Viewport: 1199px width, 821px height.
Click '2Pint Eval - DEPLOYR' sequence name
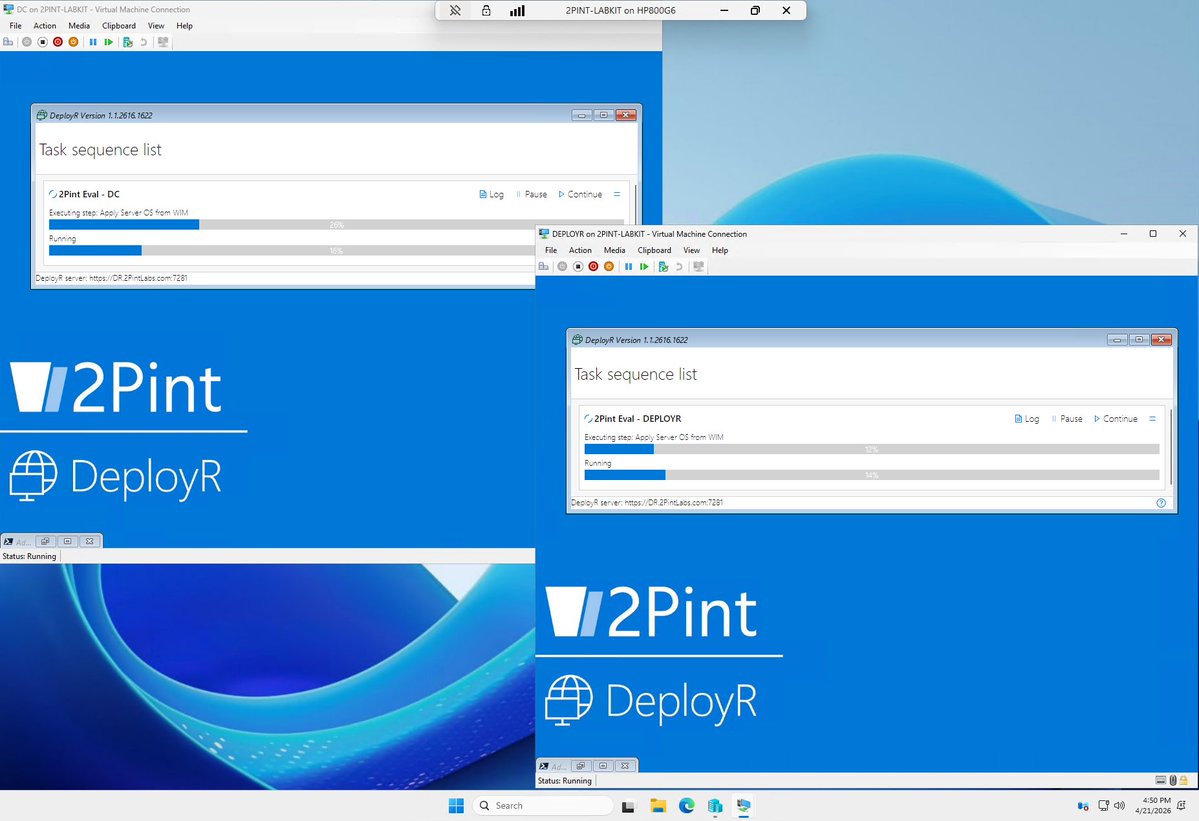coord(638,419)
